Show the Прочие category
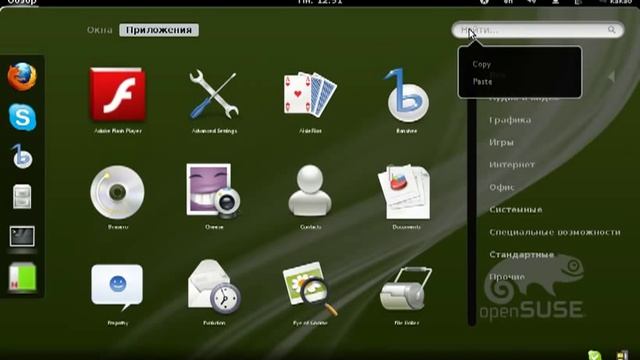The height and width of the screenshot is (360, 640). 507,277
